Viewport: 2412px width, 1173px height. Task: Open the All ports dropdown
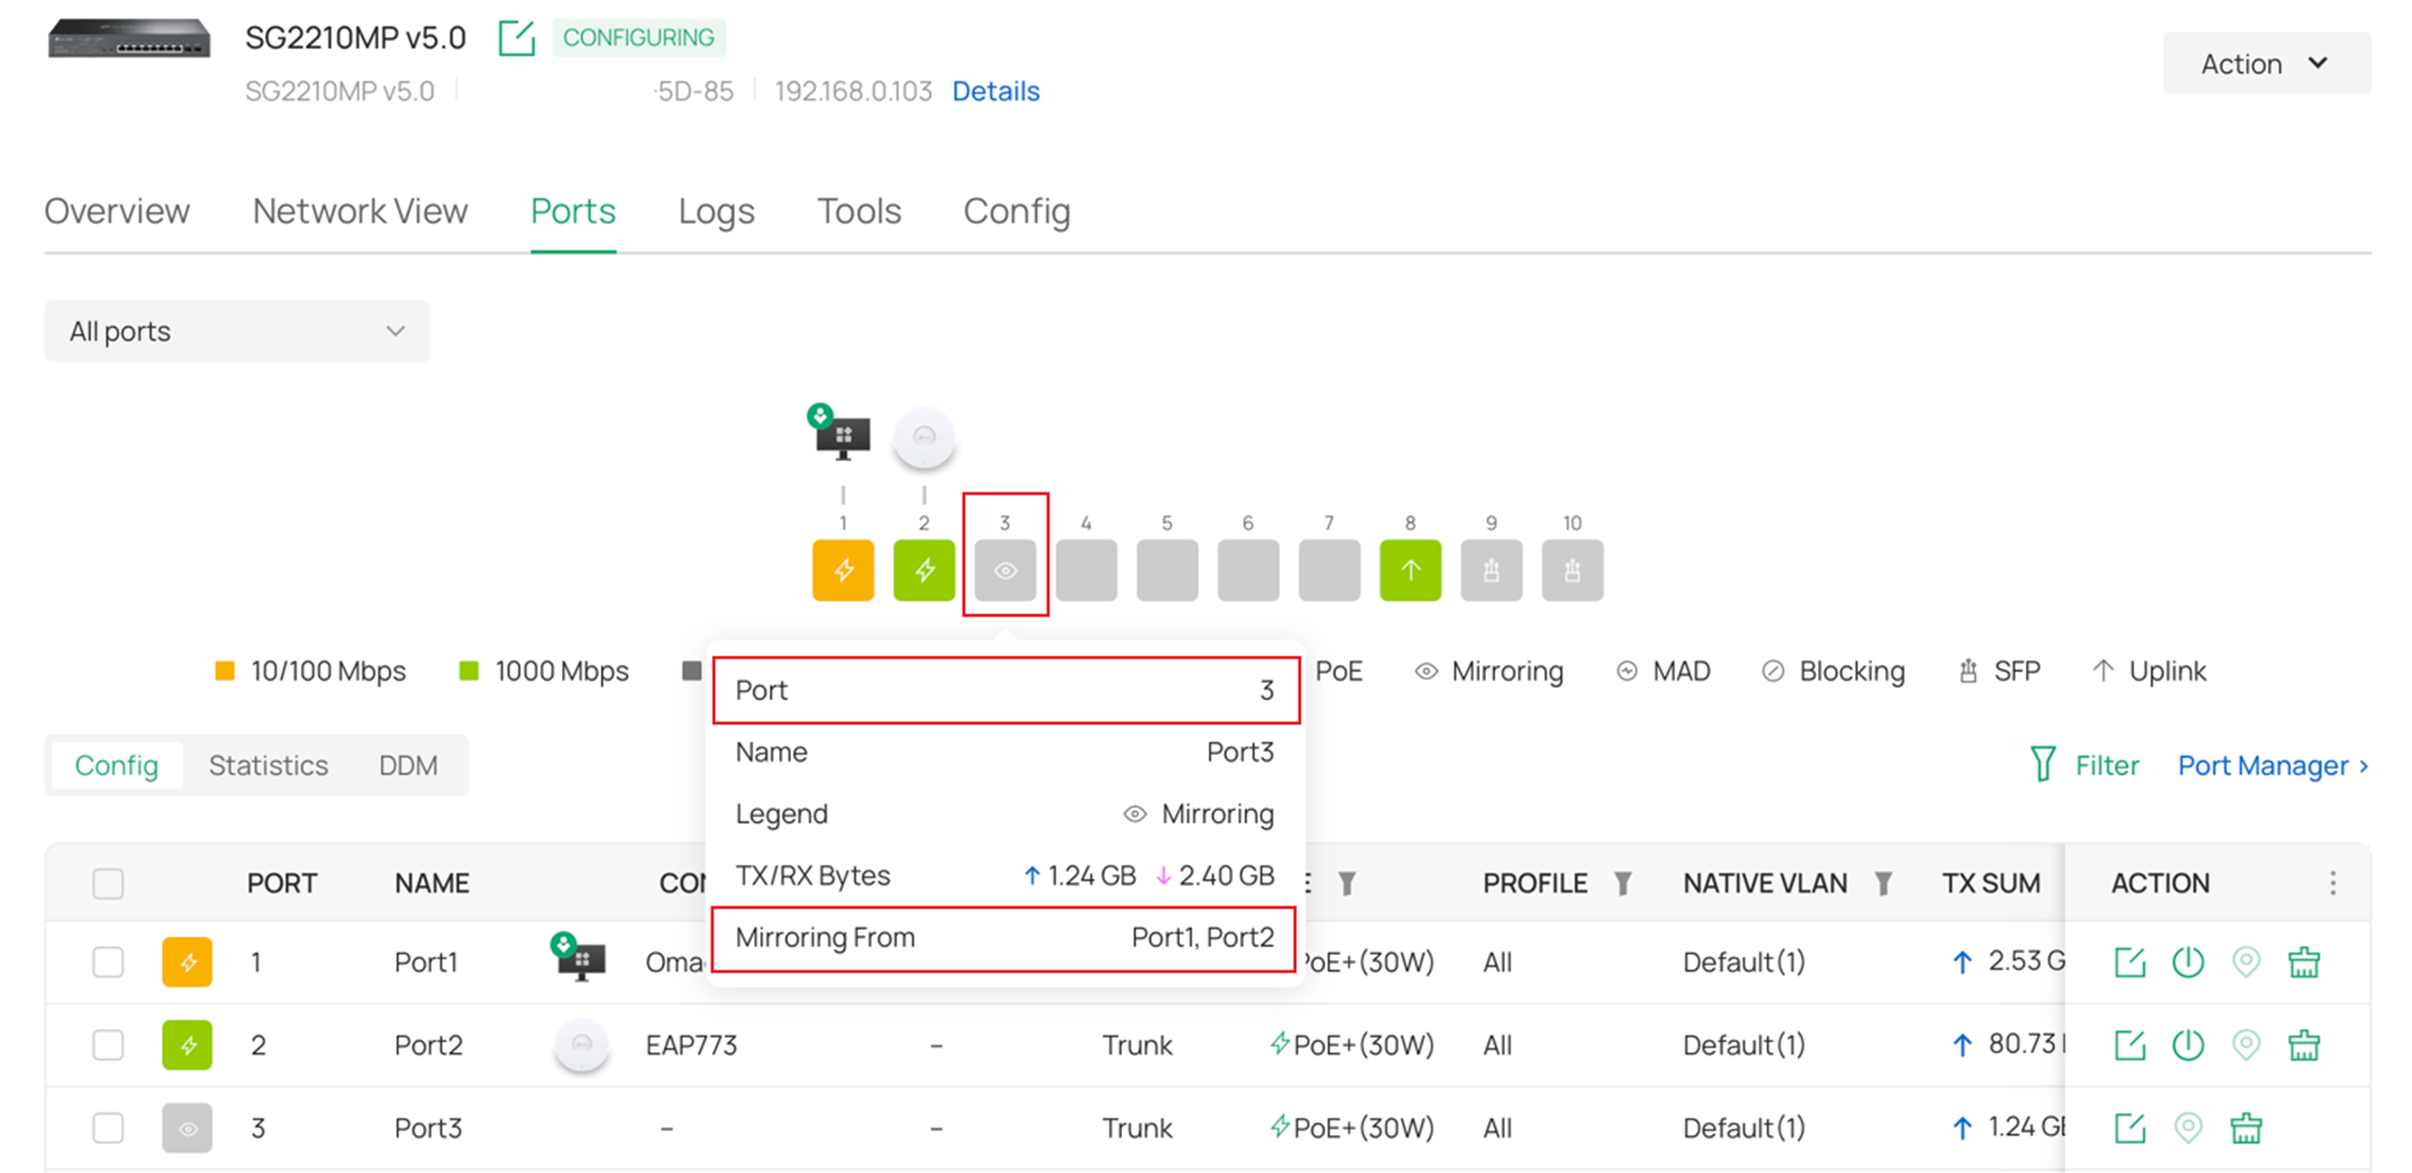237,331
